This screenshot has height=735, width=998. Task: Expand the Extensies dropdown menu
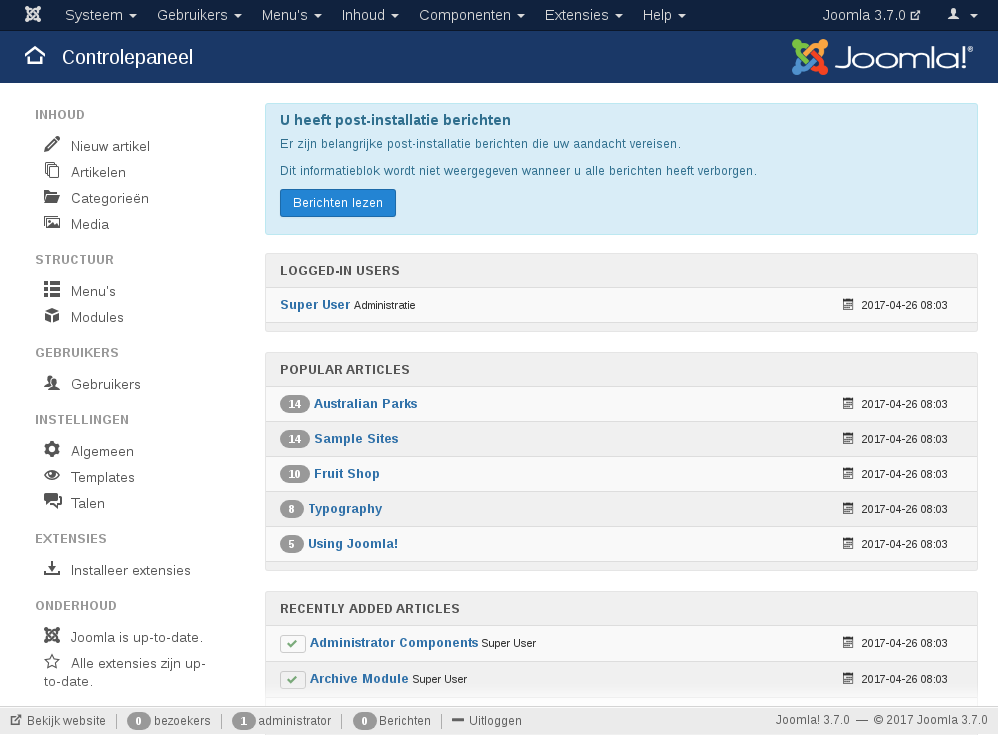[x=584, y=15]
